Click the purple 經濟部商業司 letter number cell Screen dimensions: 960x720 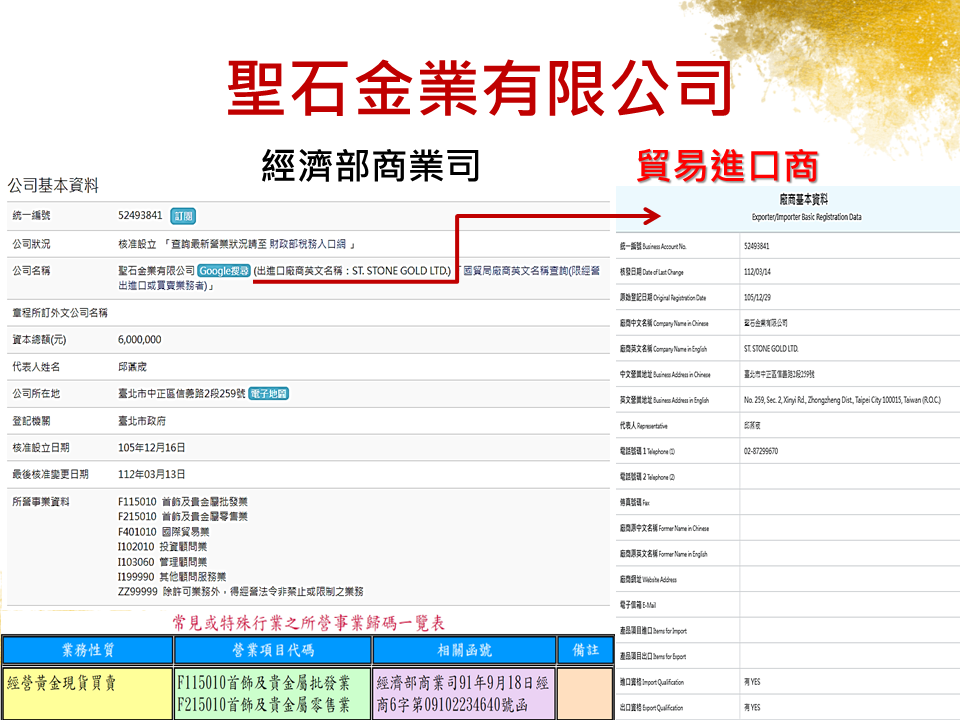click(x=463, y=693)
